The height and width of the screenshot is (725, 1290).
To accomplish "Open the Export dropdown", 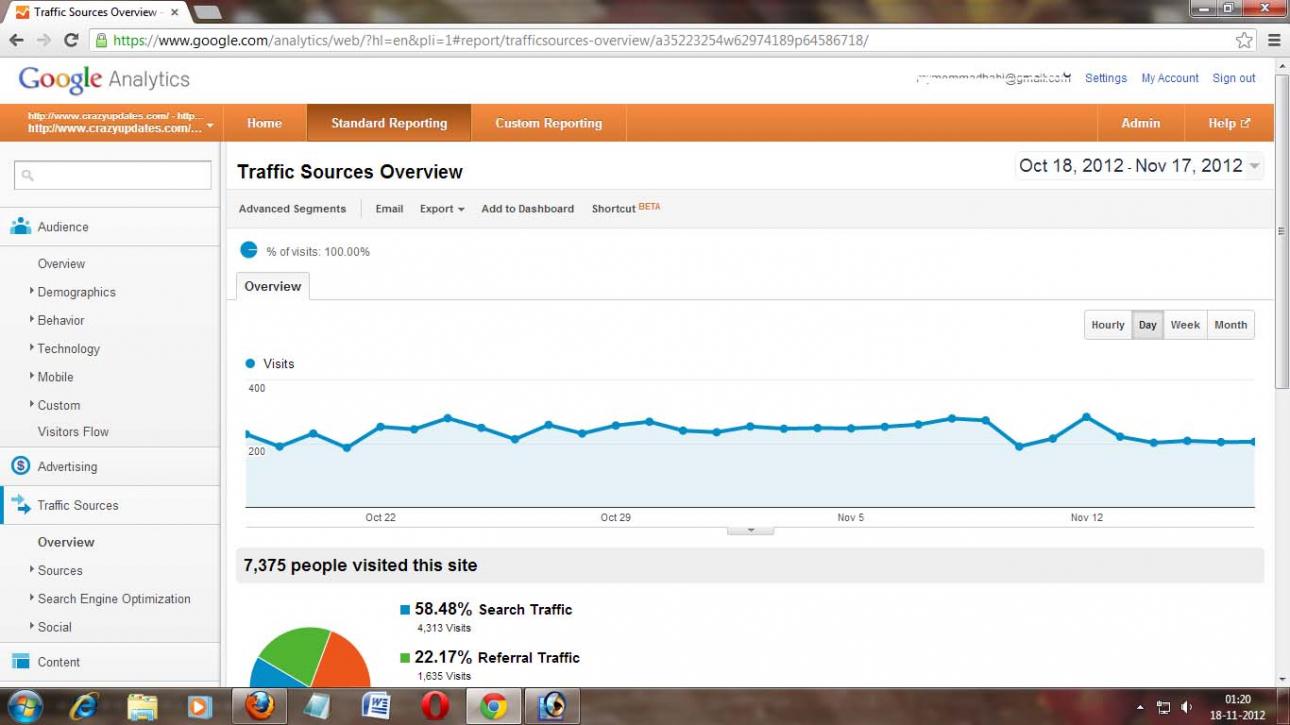I will (x=442, y=209).
